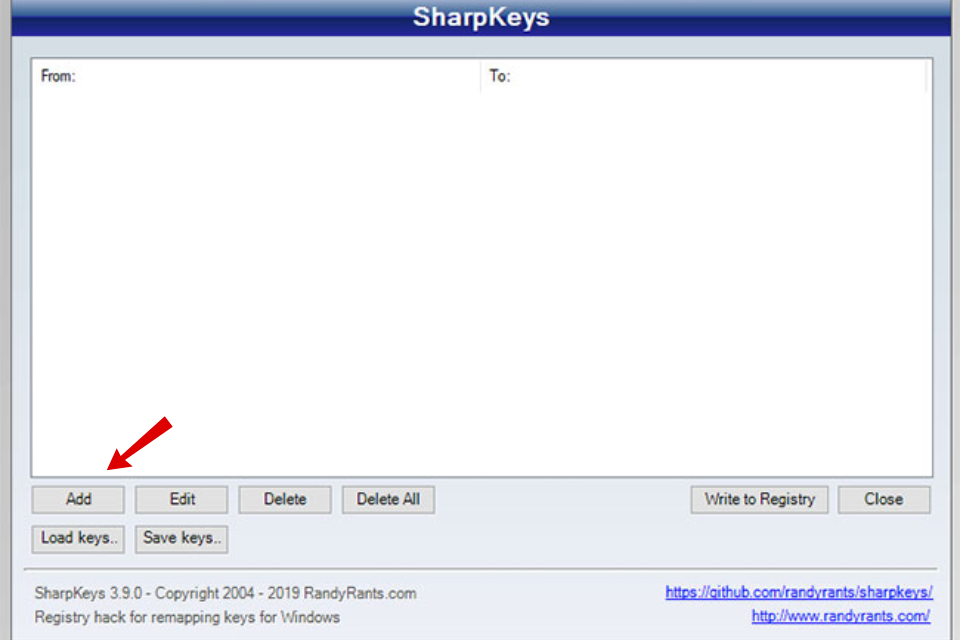The image size is (960, 640).
Task: Click the Edit button
Action: 181,499
